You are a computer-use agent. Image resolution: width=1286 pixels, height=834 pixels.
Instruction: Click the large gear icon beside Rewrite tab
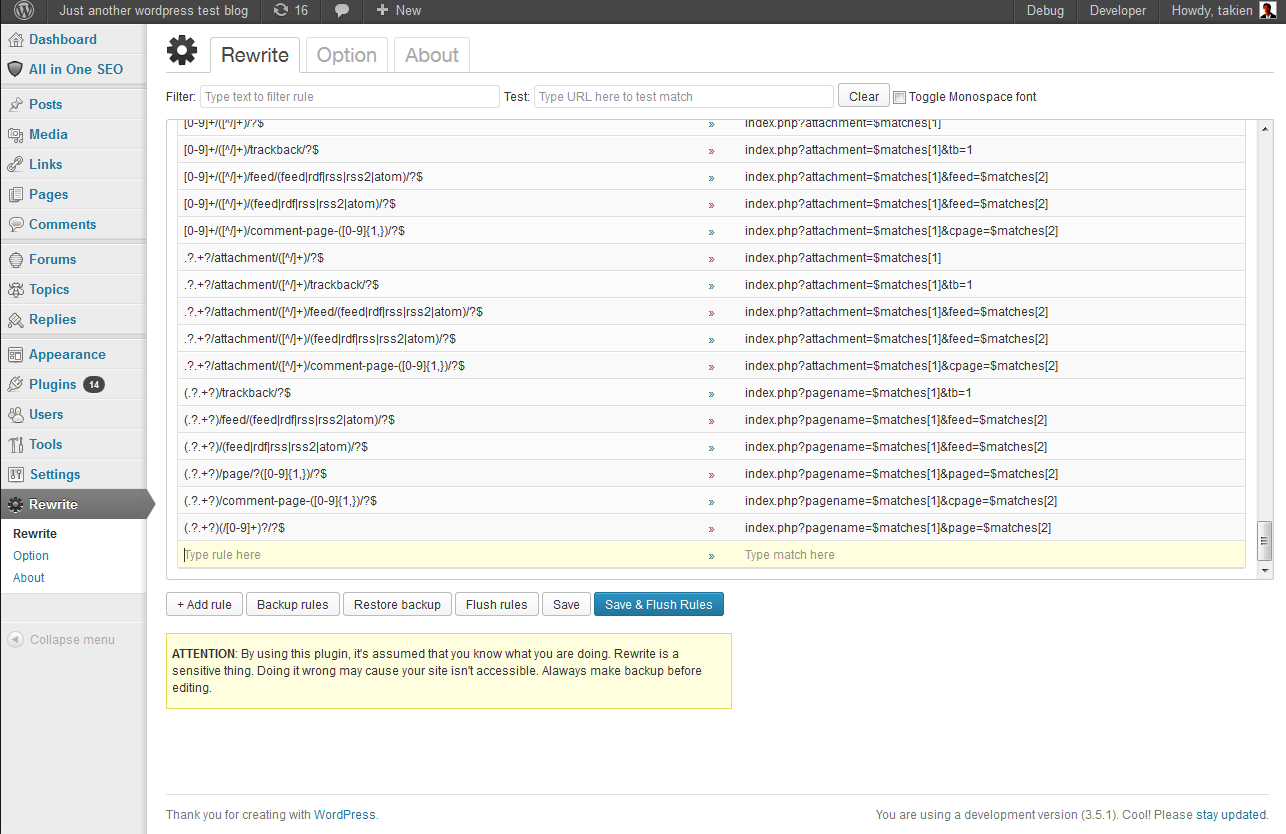click(183, 52)
